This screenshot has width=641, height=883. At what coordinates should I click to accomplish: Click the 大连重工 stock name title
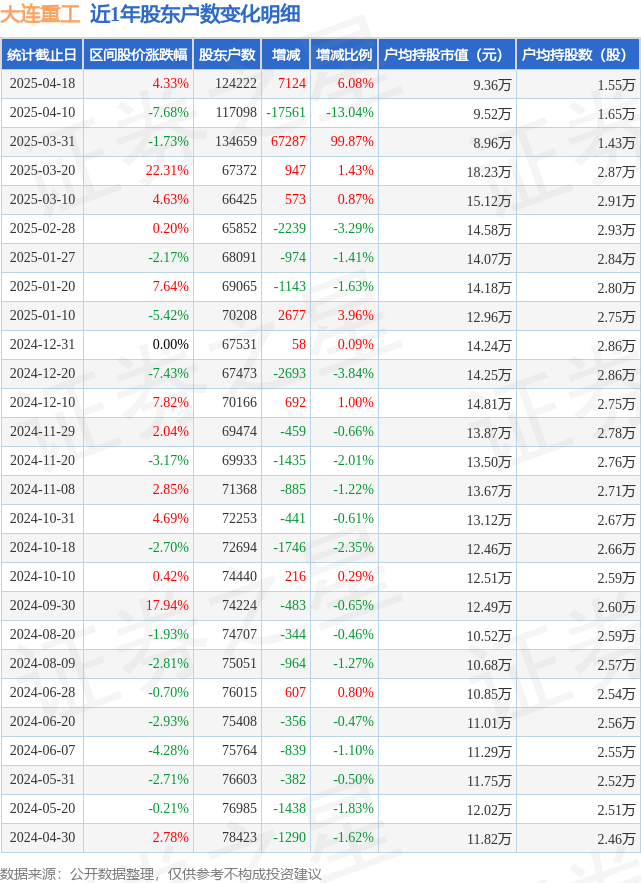click(40, 14)
